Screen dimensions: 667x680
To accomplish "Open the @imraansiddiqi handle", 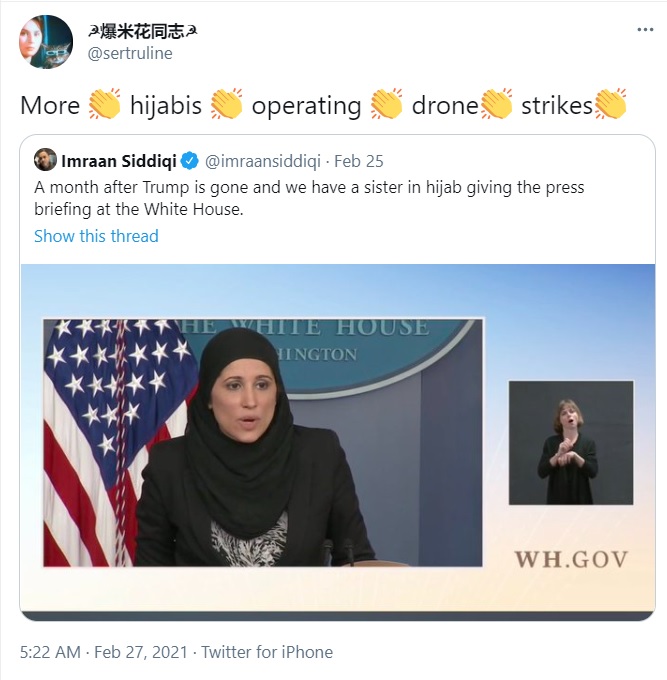I will point(263,161).
